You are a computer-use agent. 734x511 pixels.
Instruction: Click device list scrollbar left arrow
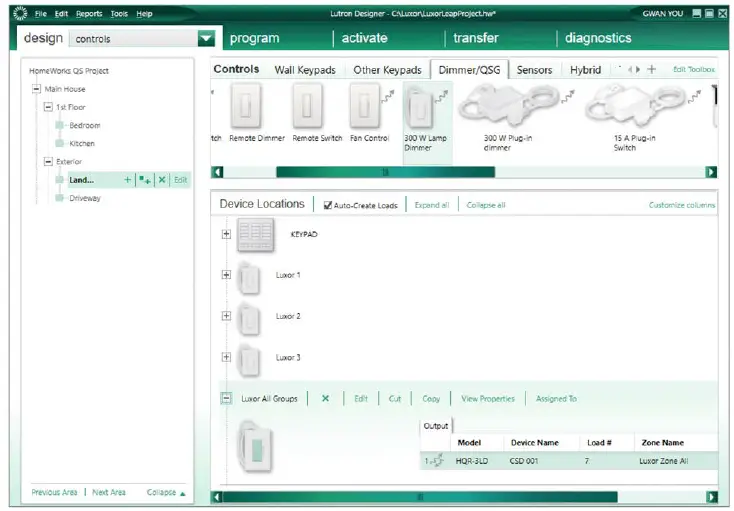(217, 497)
